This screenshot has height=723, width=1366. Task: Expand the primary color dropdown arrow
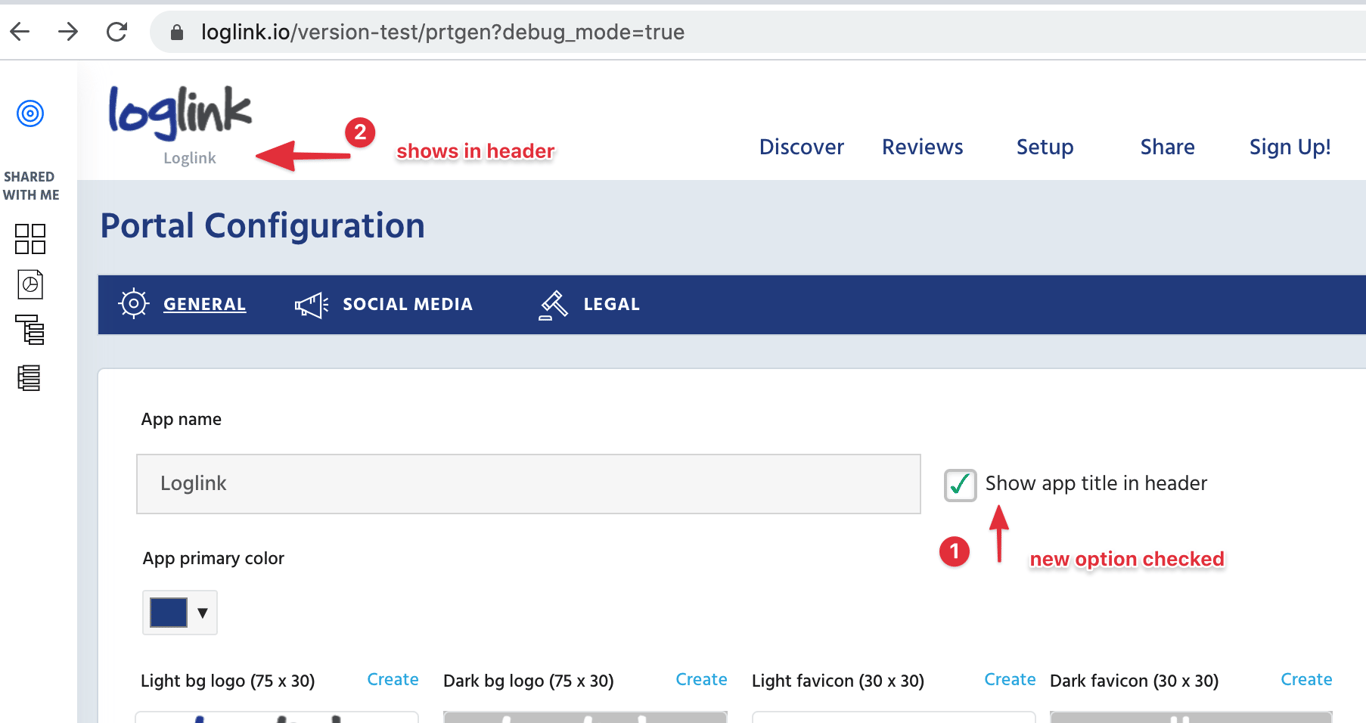coord(202,613)
